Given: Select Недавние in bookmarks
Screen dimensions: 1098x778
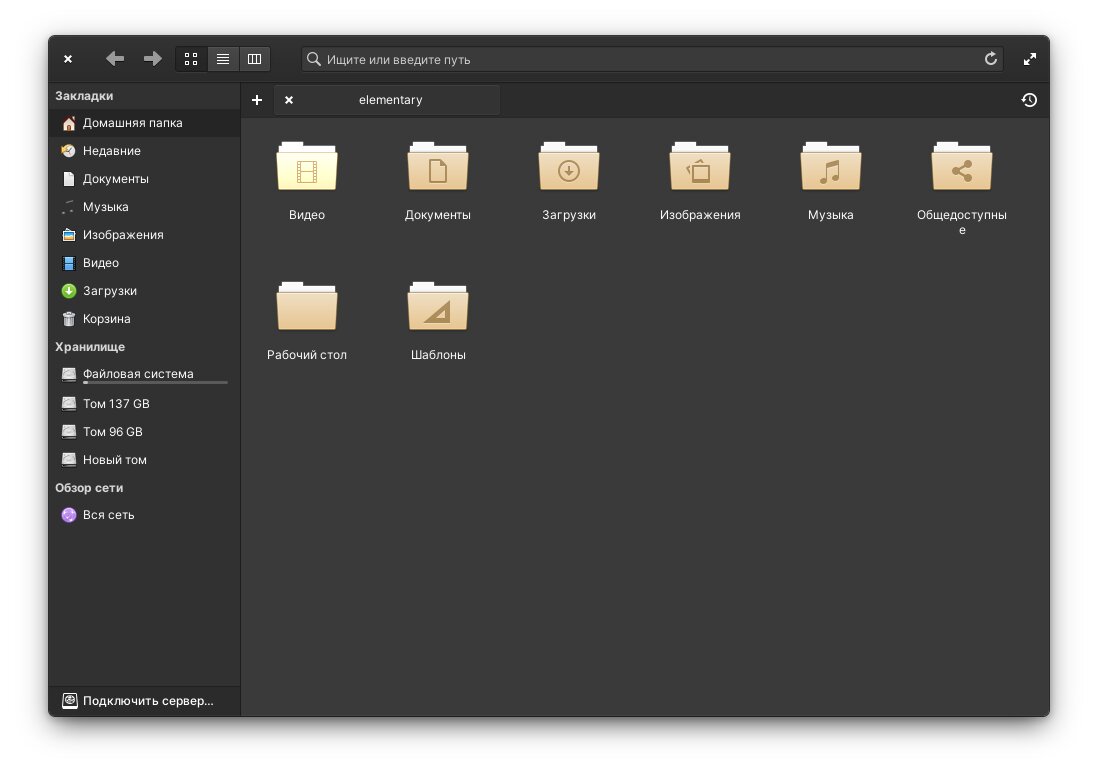Looking at the screenshot, I should pos(111,151).
